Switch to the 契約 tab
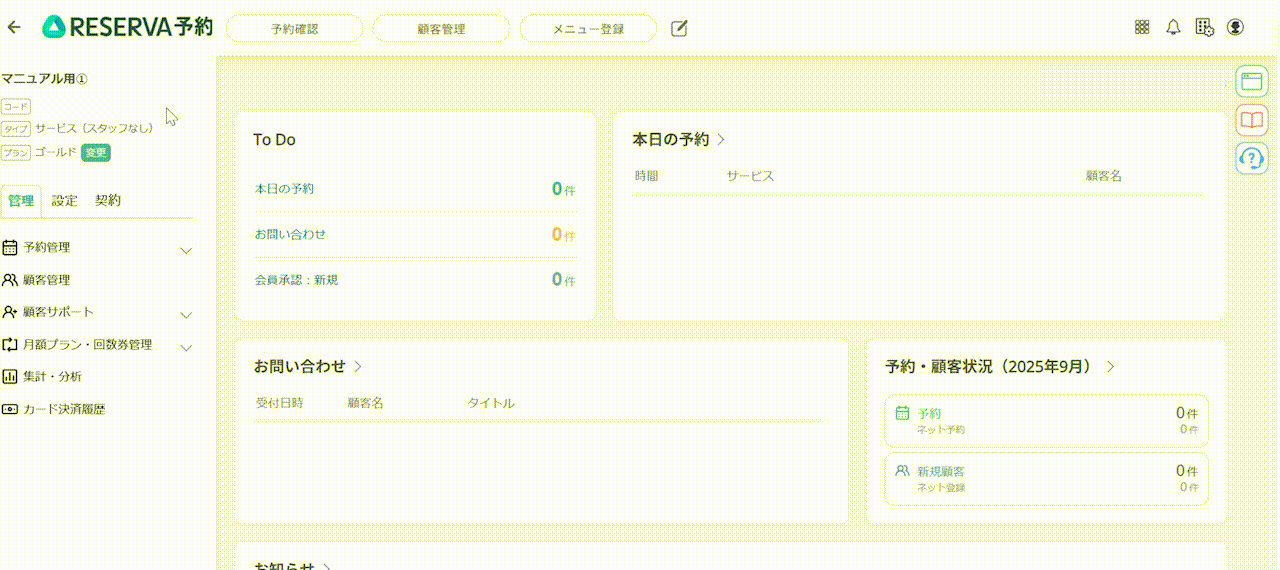This screenshot has width=1280, height=570. tap(108, 200)
